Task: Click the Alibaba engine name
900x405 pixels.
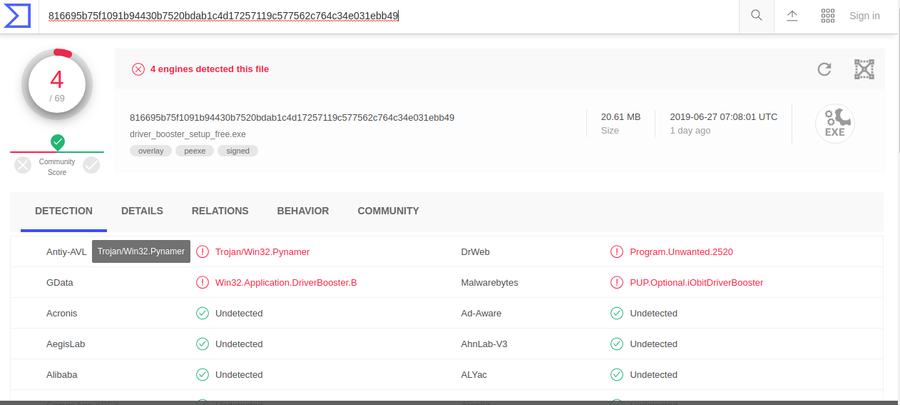Action: pos(62,375)
